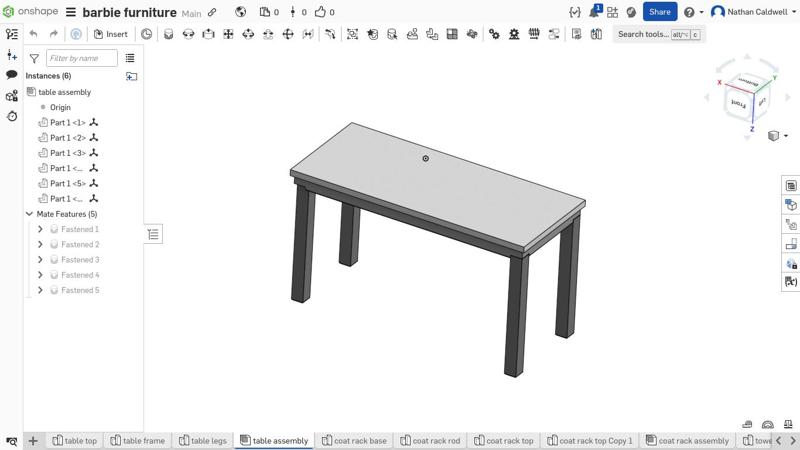Select the Revolute mate tool
Viewport: 800px width, 450px height.
pos(188,34)
